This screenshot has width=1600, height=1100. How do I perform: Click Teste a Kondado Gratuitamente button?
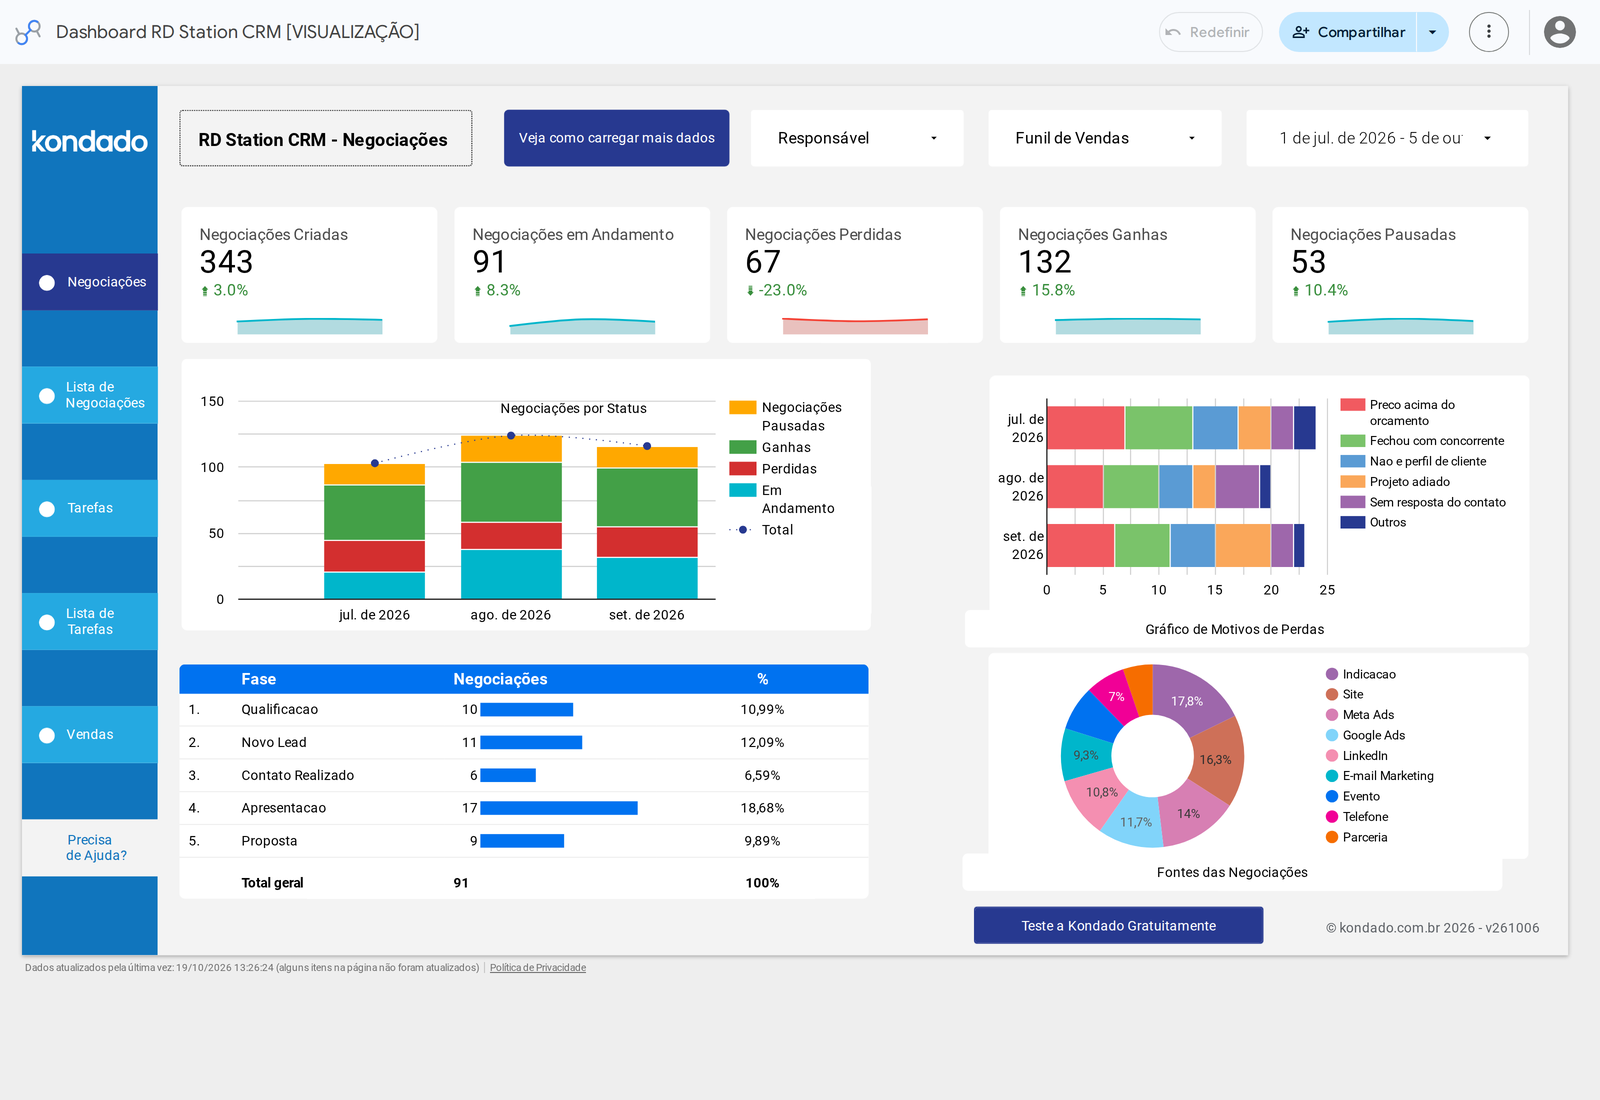pyautogui.click(x=1118, y=925)
